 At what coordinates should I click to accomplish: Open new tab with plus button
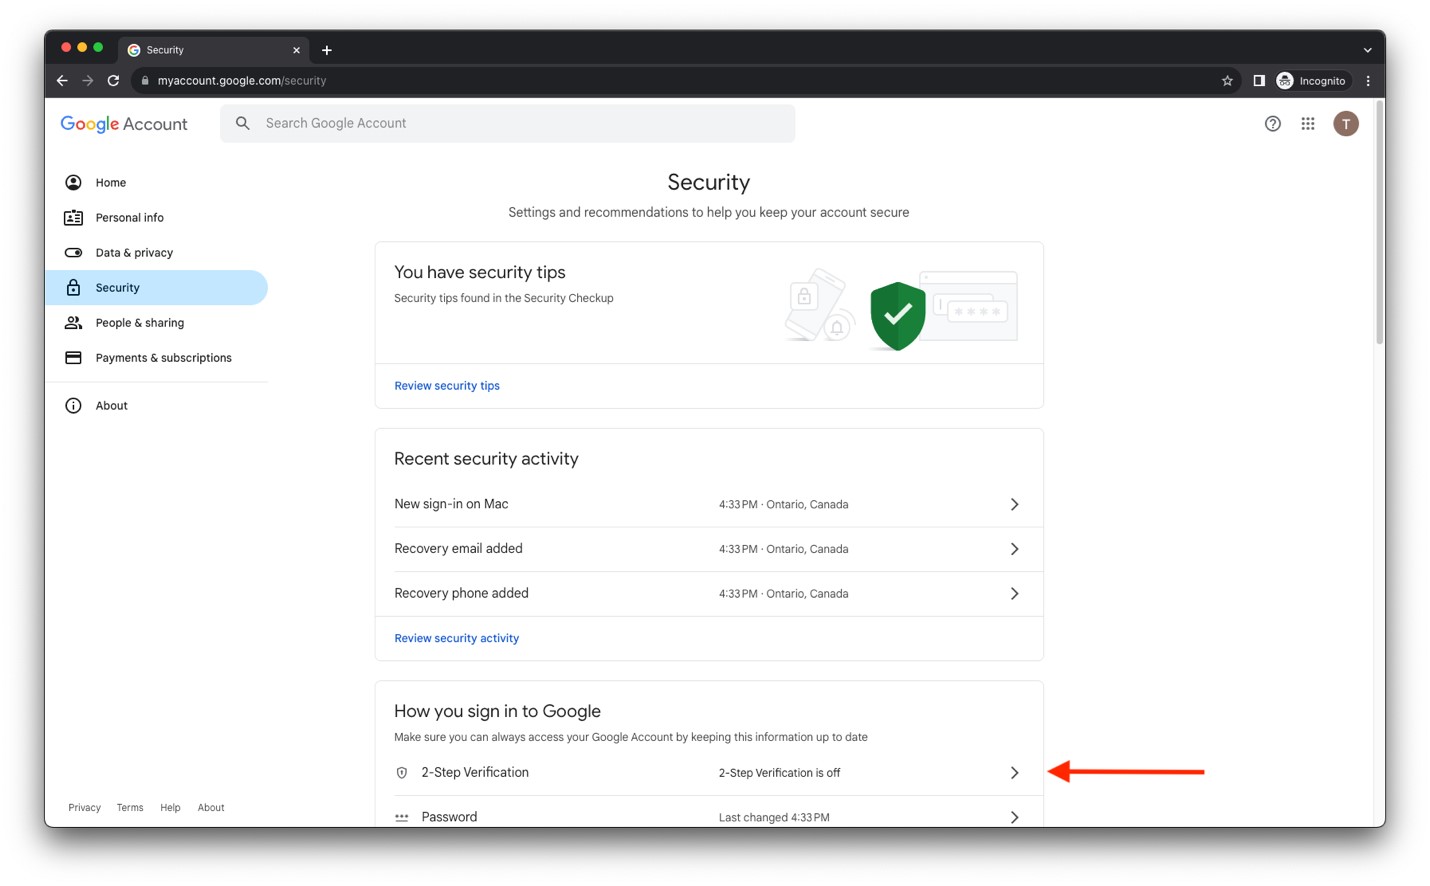(327, 50)
